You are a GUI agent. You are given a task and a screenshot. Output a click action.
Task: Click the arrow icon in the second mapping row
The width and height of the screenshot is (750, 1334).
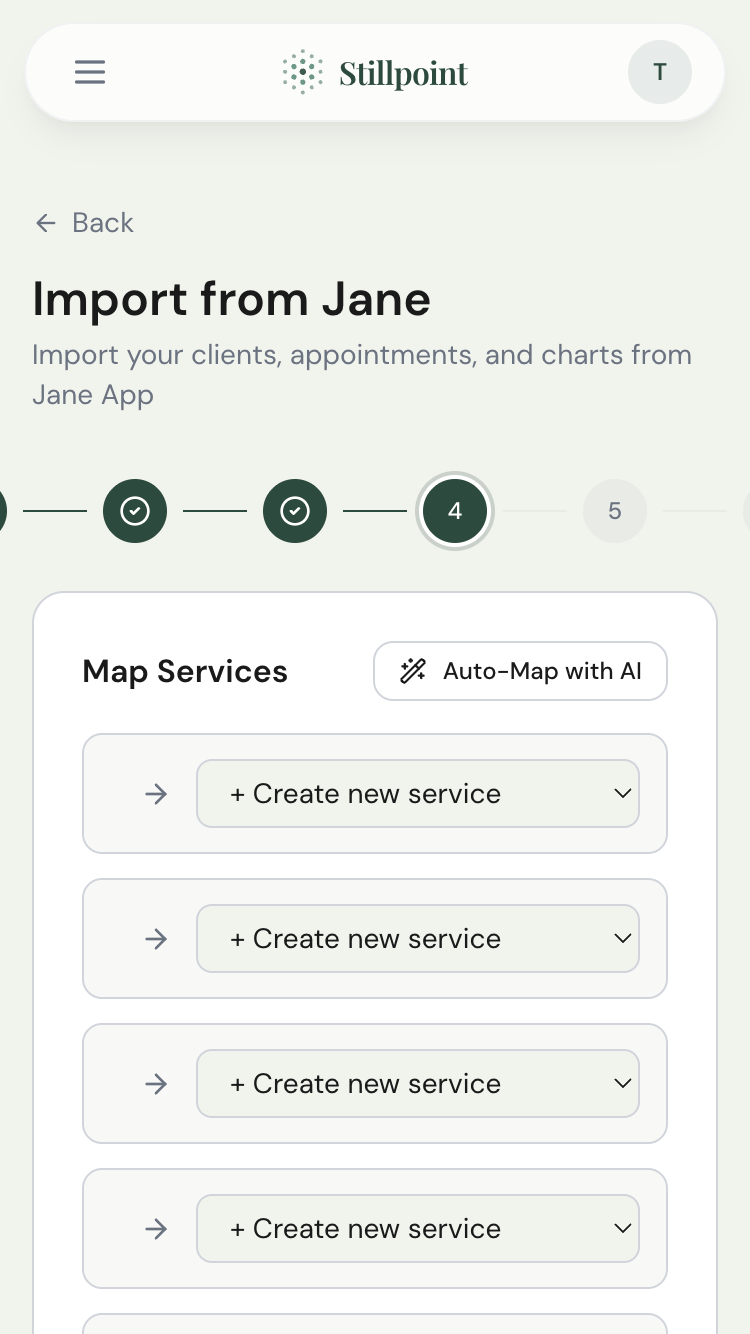[x=156, y=938]
